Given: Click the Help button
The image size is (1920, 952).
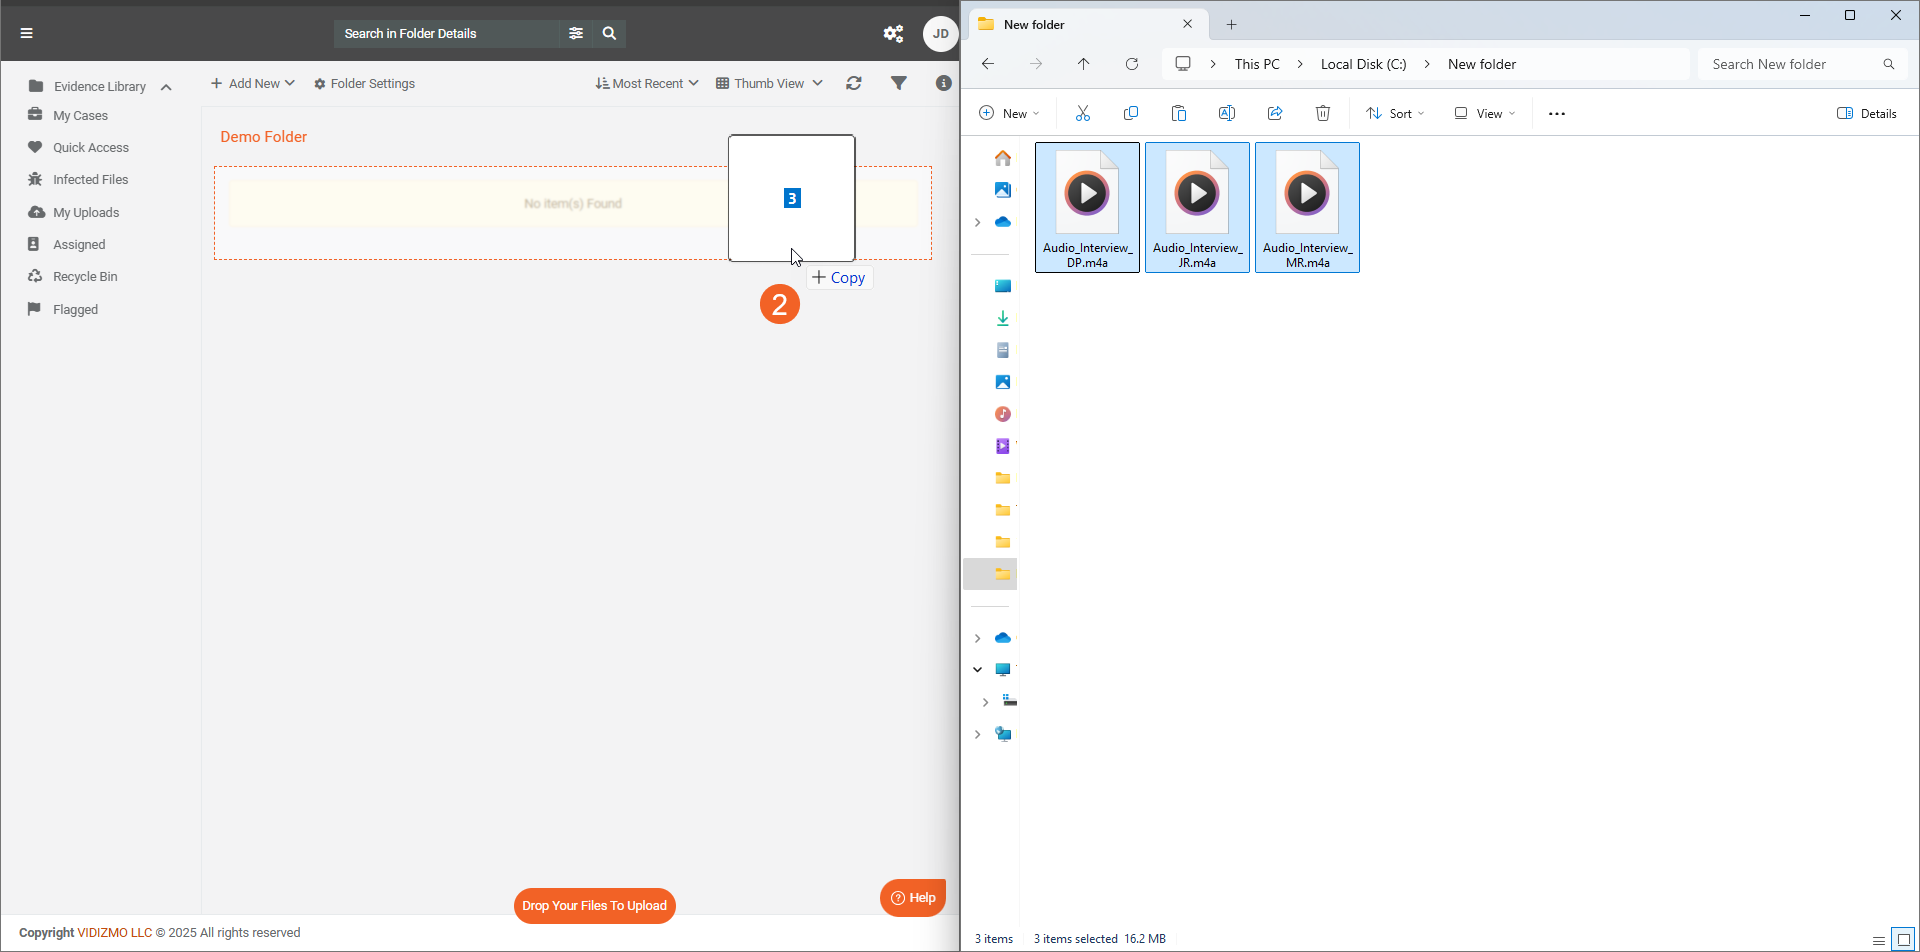Looking at the screenshot, I should (x=913, y=898).
